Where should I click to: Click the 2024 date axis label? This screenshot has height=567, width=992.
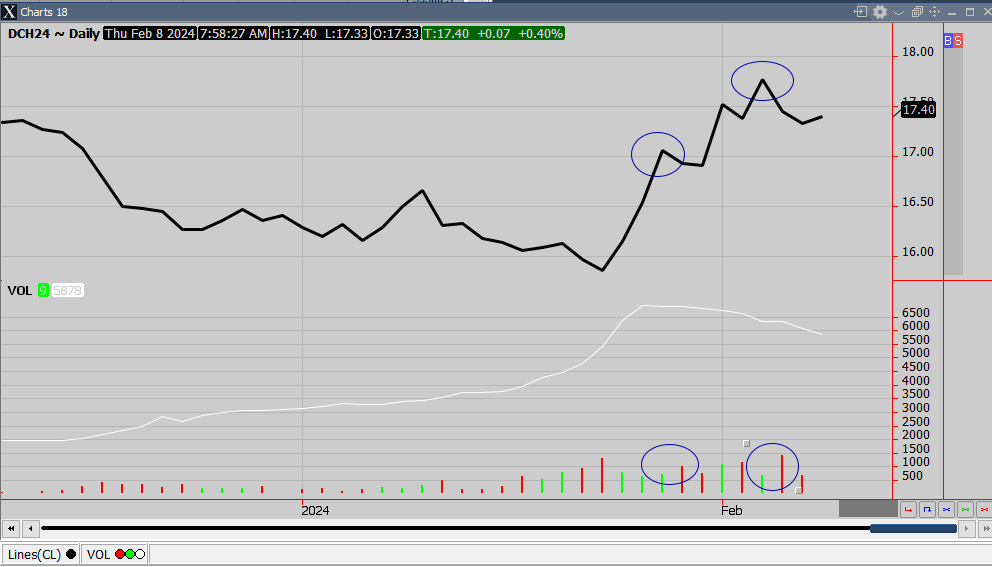tap(315, 511)
